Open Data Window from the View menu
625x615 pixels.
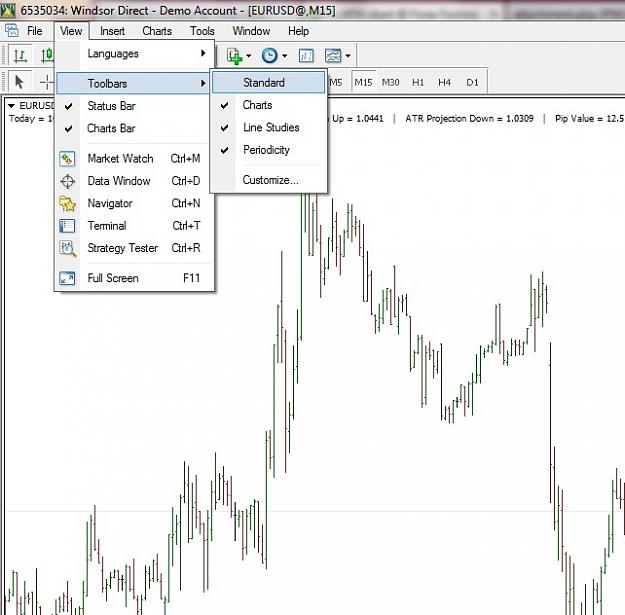134,181
